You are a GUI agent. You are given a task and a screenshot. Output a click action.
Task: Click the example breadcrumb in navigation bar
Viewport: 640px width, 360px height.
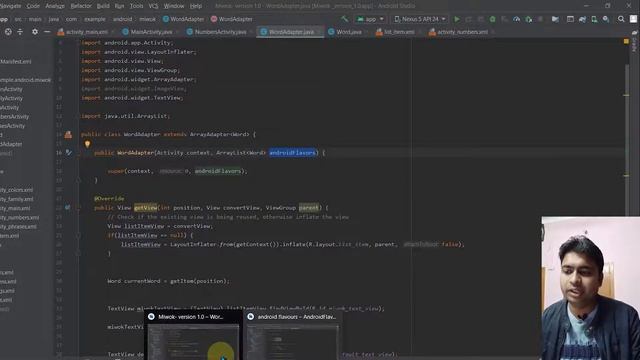pos(95,19)
